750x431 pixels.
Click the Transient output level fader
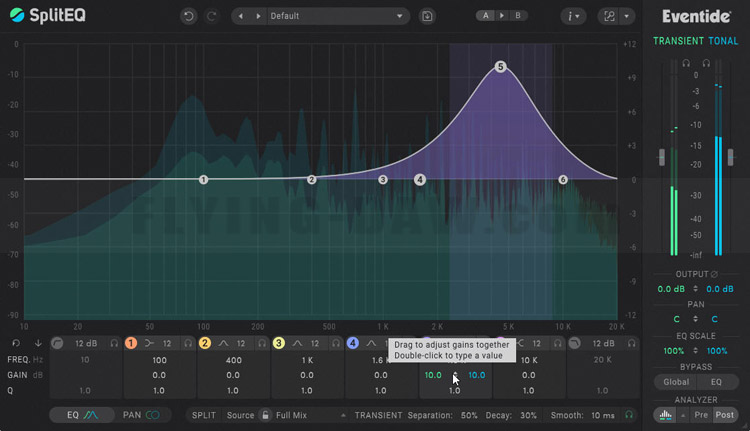[662, 157]
